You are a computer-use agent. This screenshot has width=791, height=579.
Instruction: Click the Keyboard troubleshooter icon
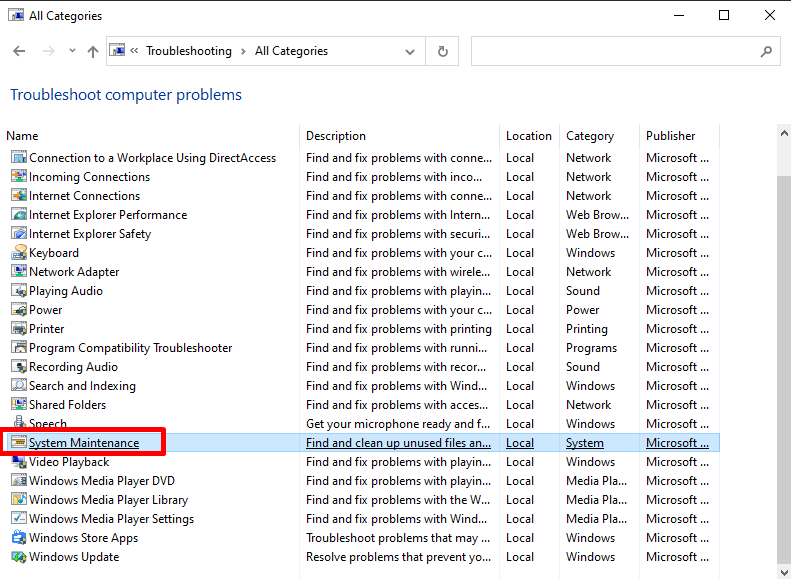coord(19,253)
